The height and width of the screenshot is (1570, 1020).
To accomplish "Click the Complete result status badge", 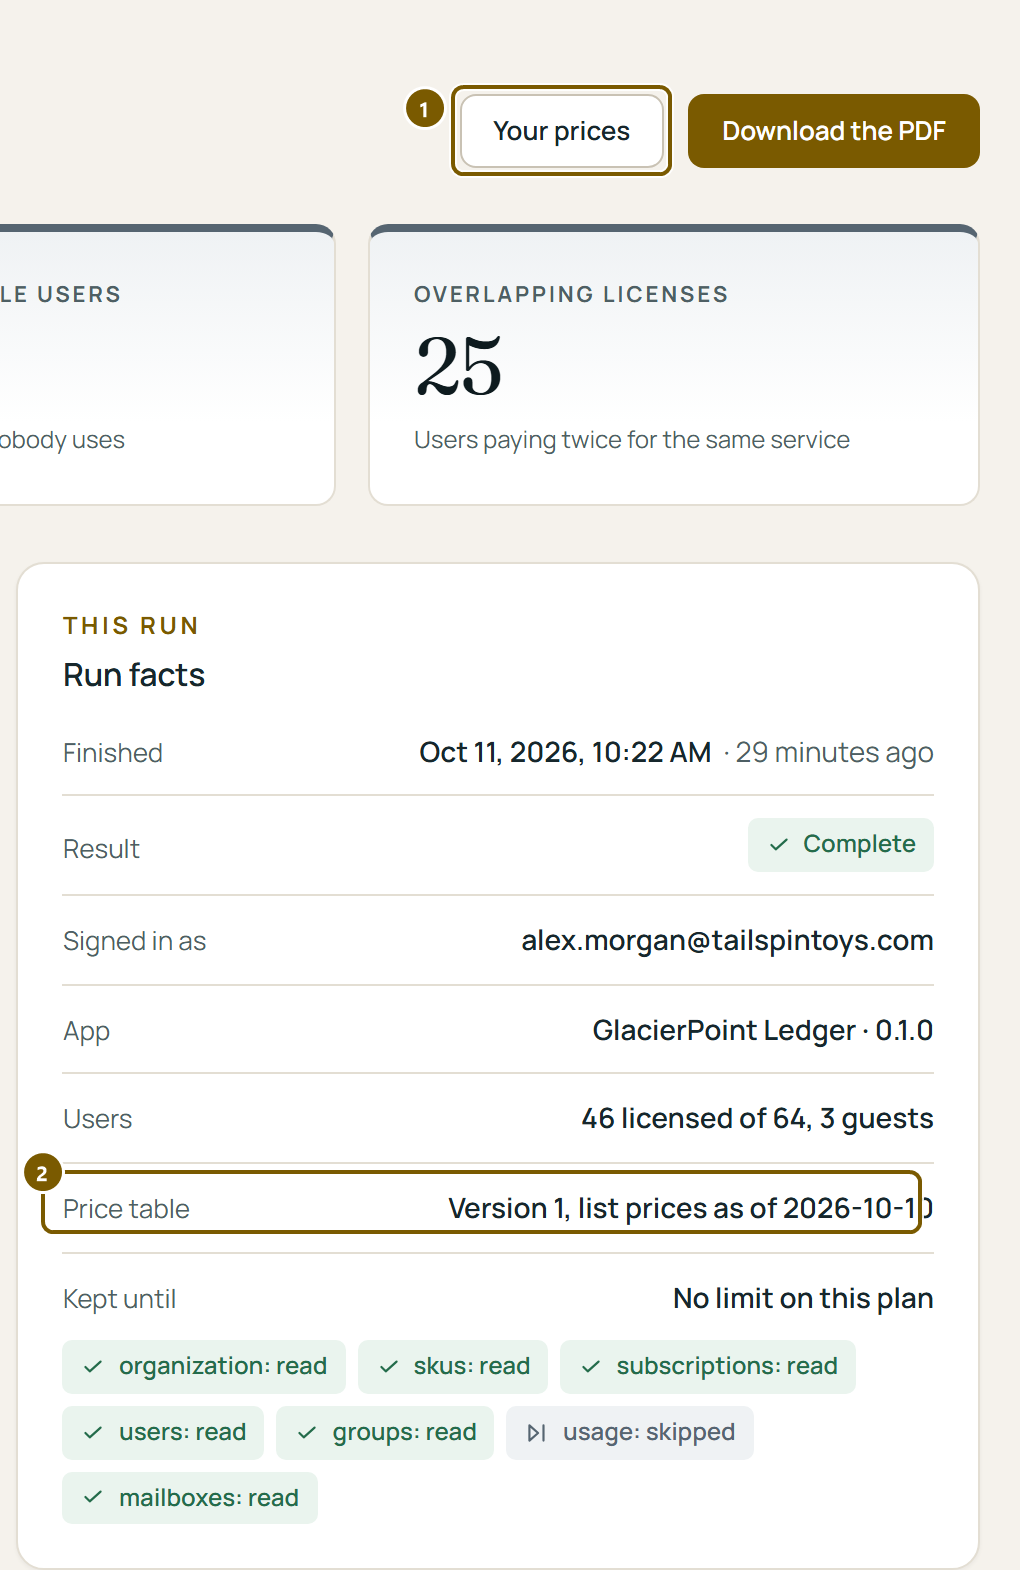I will tap(841, 844).
